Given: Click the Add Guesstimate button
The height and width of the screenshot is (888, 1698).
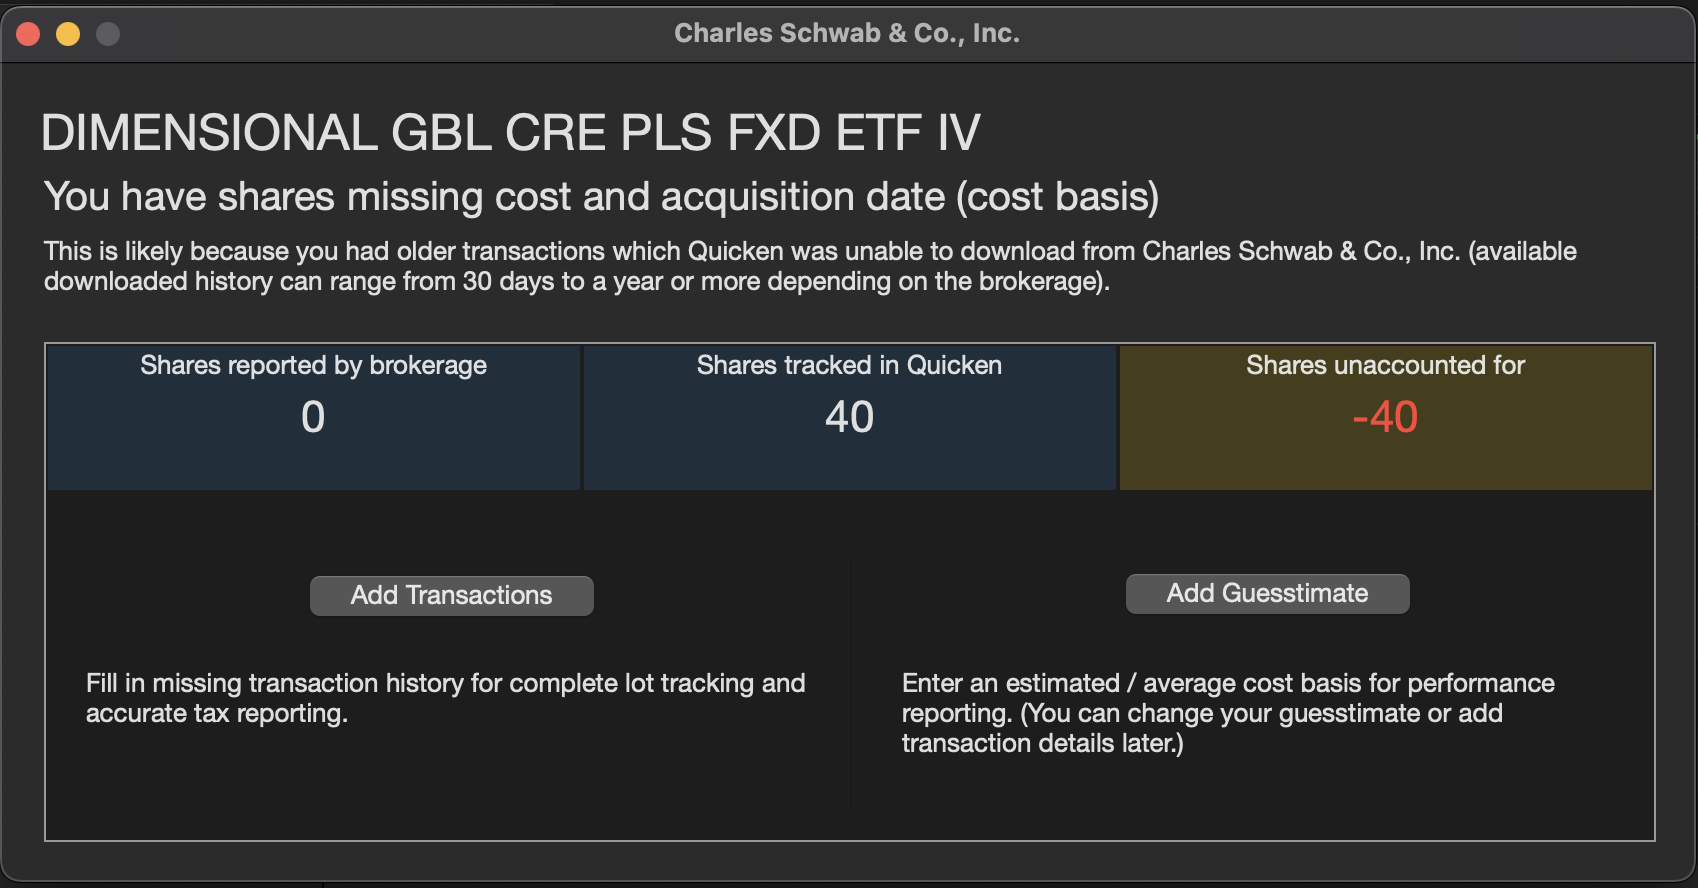Looking at the screenshot, I should tap(1267, 593).
